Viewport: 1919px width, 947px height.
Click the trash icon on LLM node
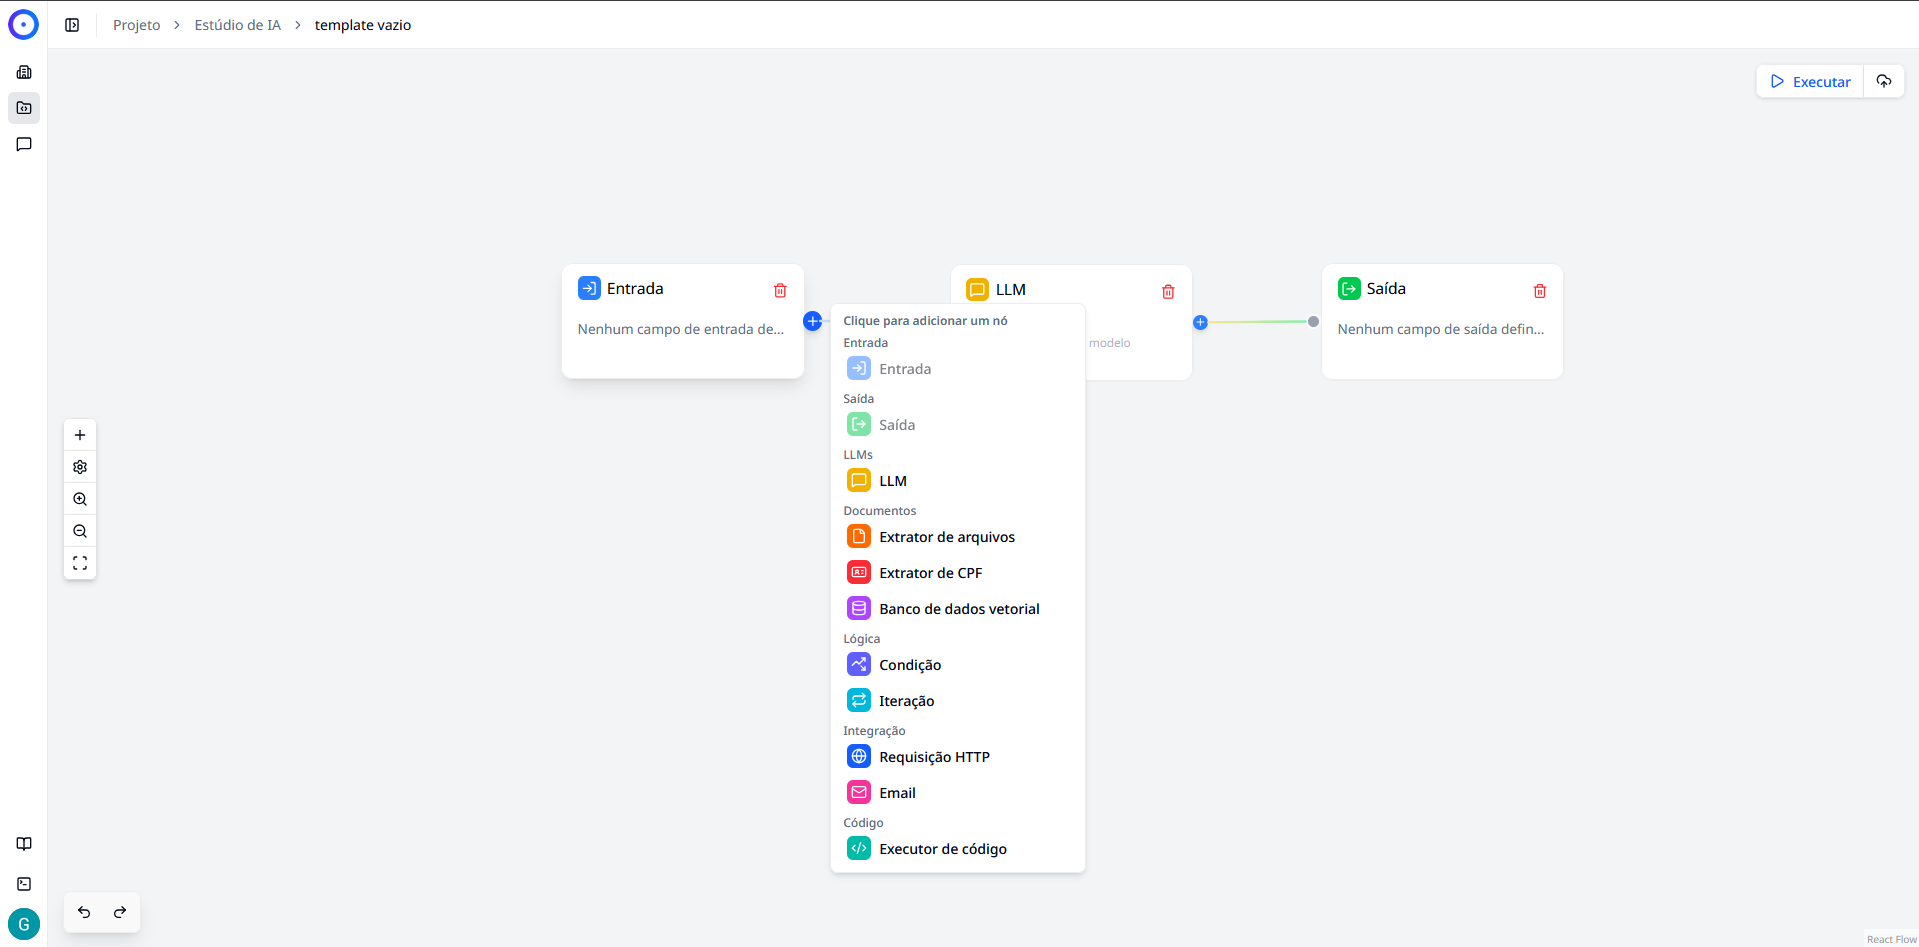[1168, 292]
